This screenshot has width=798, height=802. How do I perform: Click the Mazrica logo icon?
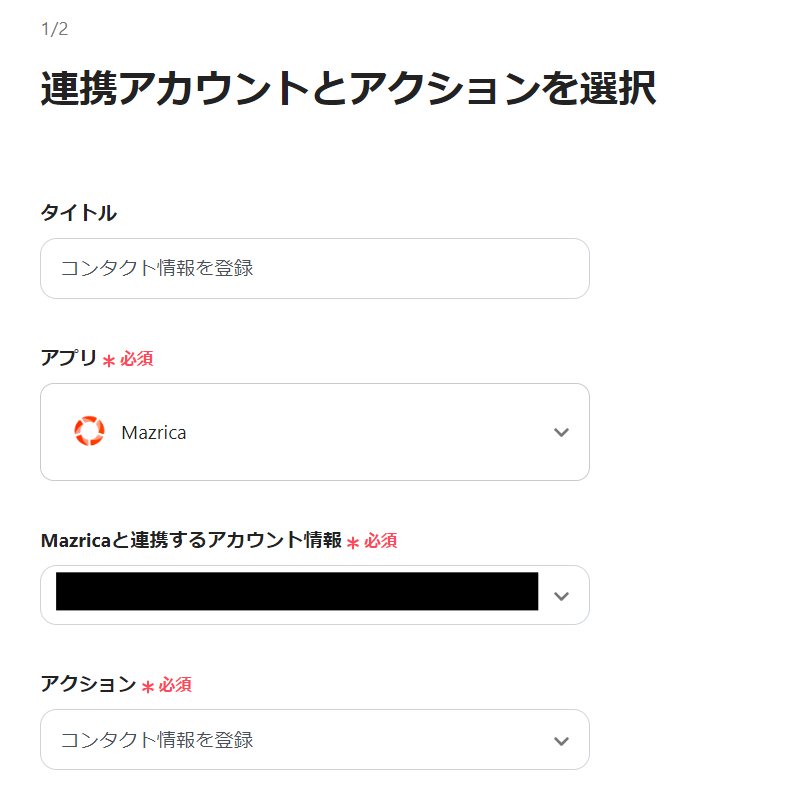pyautogui.click(x=89, y=432)
